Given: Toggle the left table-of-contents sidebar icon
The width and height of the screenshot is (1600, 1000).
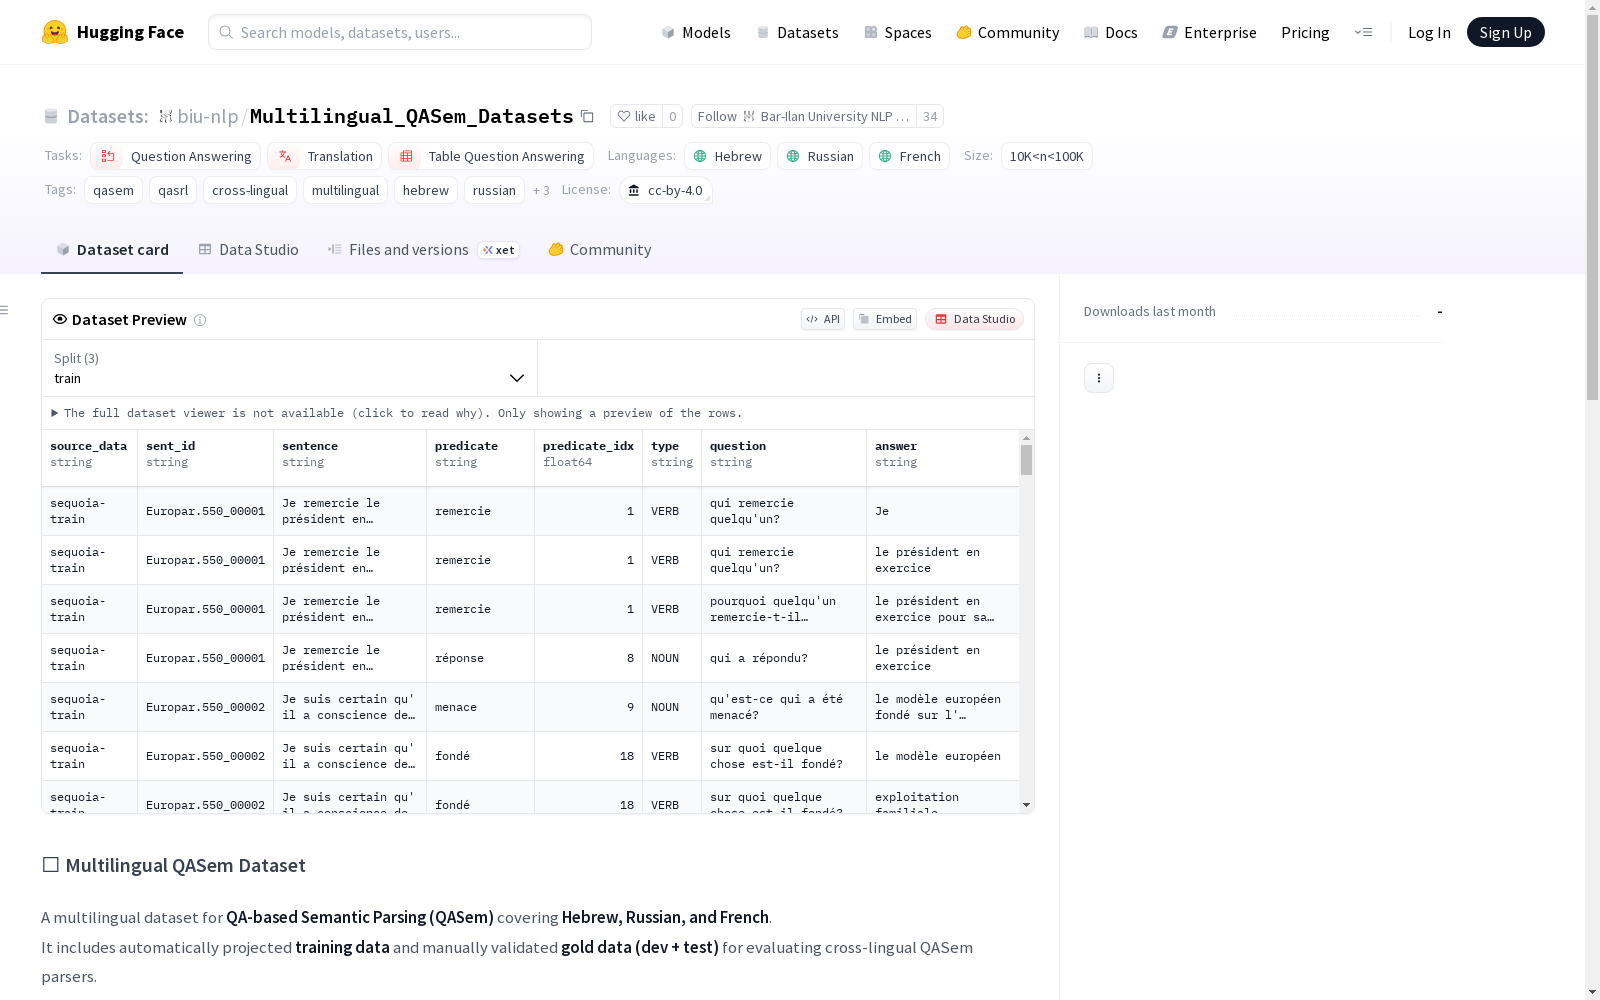Looking at the screenshot, I should coord(5,310).
